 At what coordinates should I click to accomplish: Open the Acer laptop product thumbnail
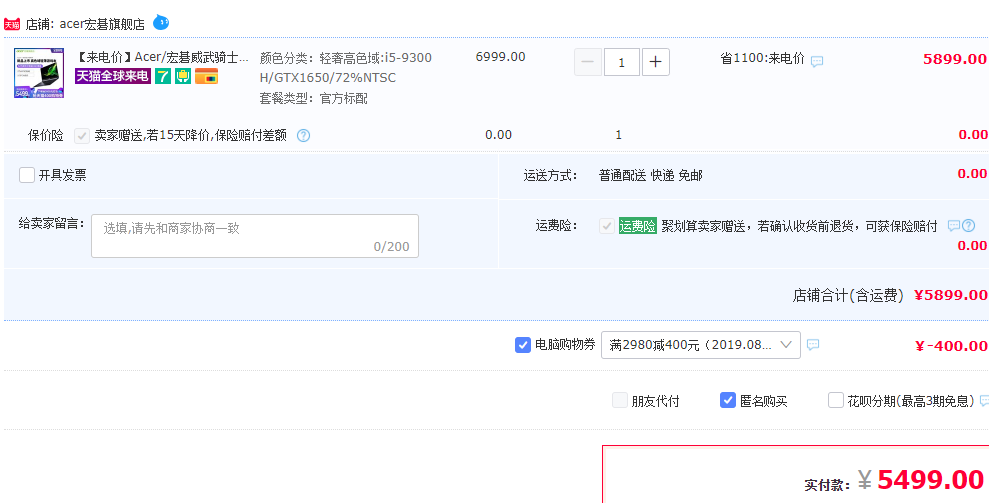pyautogui.click(x=39, y=73)
